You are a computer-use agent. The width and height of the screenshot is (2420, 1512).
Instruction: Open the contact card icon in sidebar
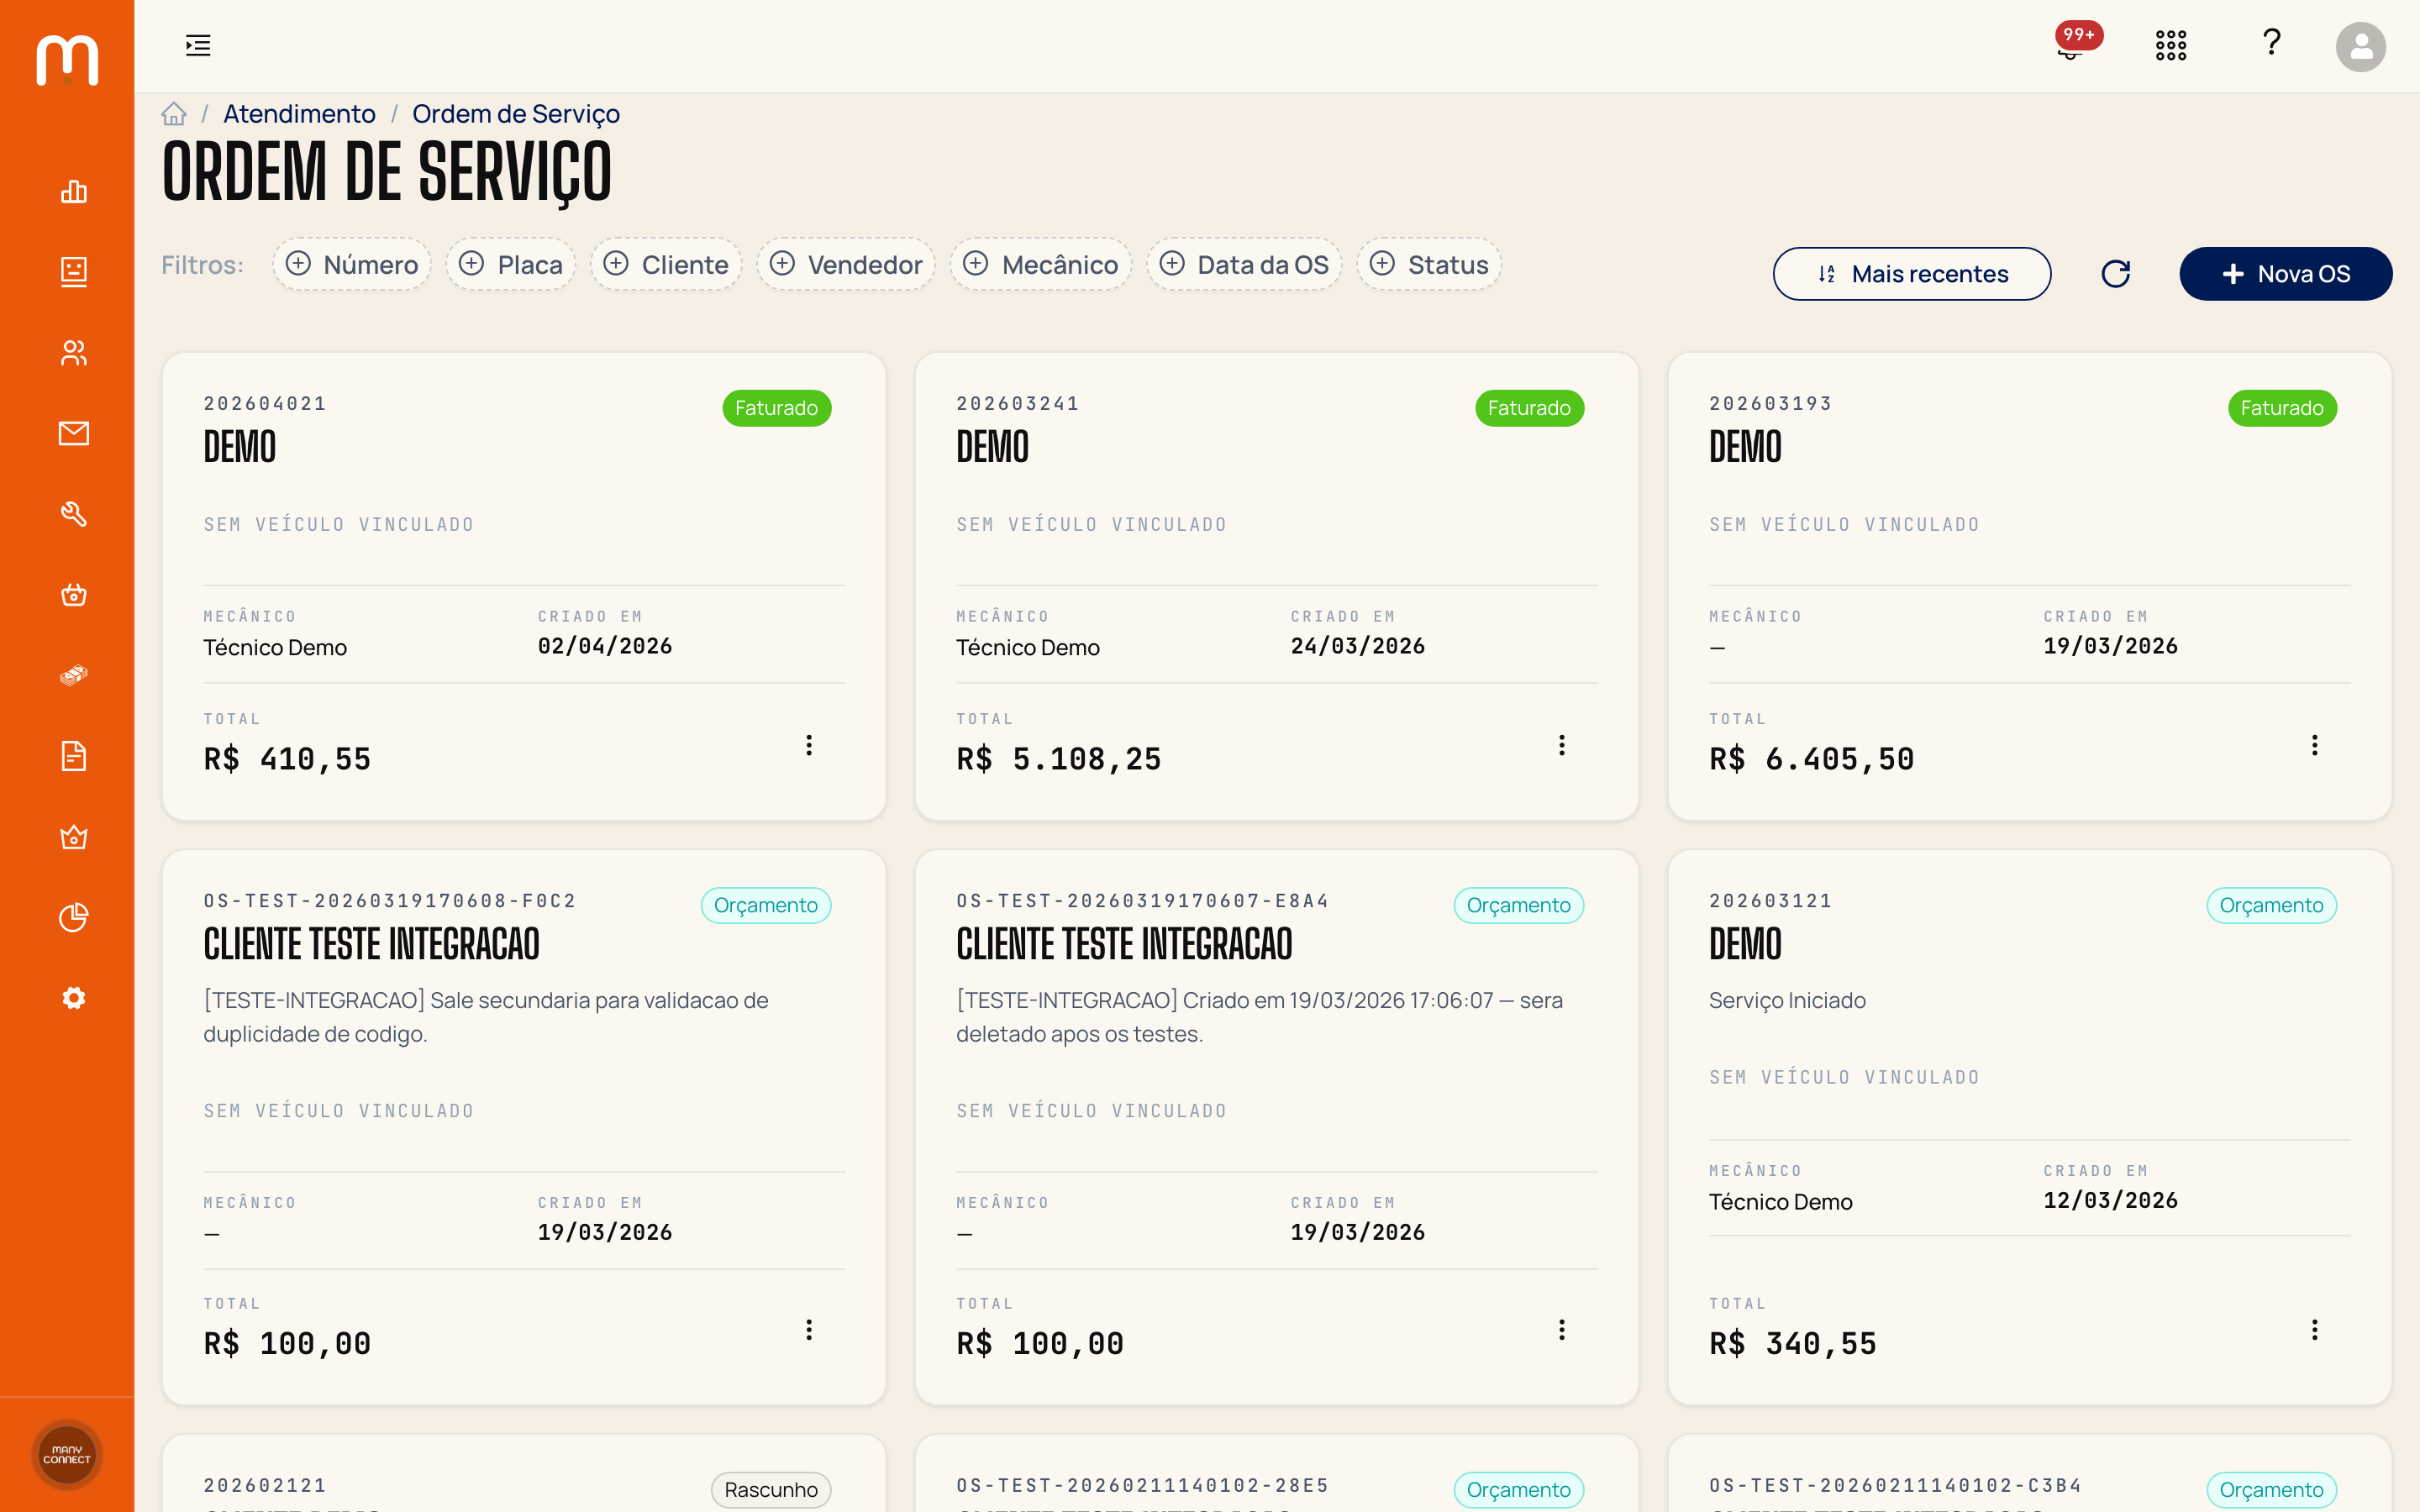74,271
